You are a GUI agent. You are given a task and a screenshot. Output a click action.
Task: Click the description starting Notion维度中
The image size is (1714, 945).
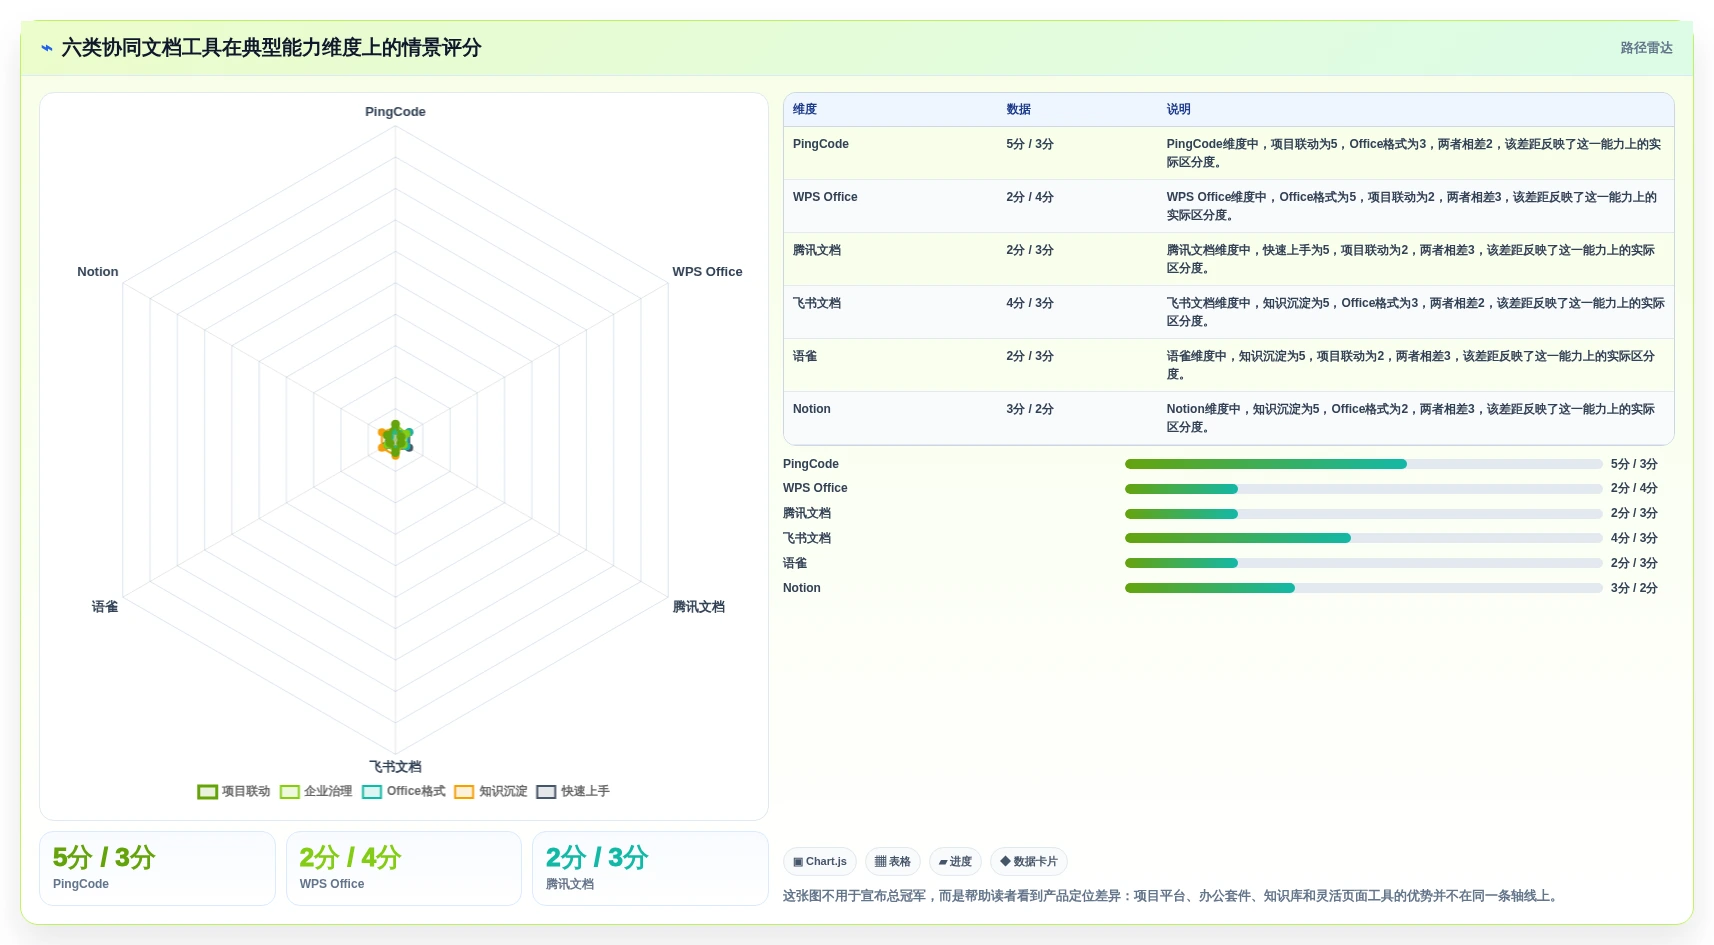[x=1411, y=418]
